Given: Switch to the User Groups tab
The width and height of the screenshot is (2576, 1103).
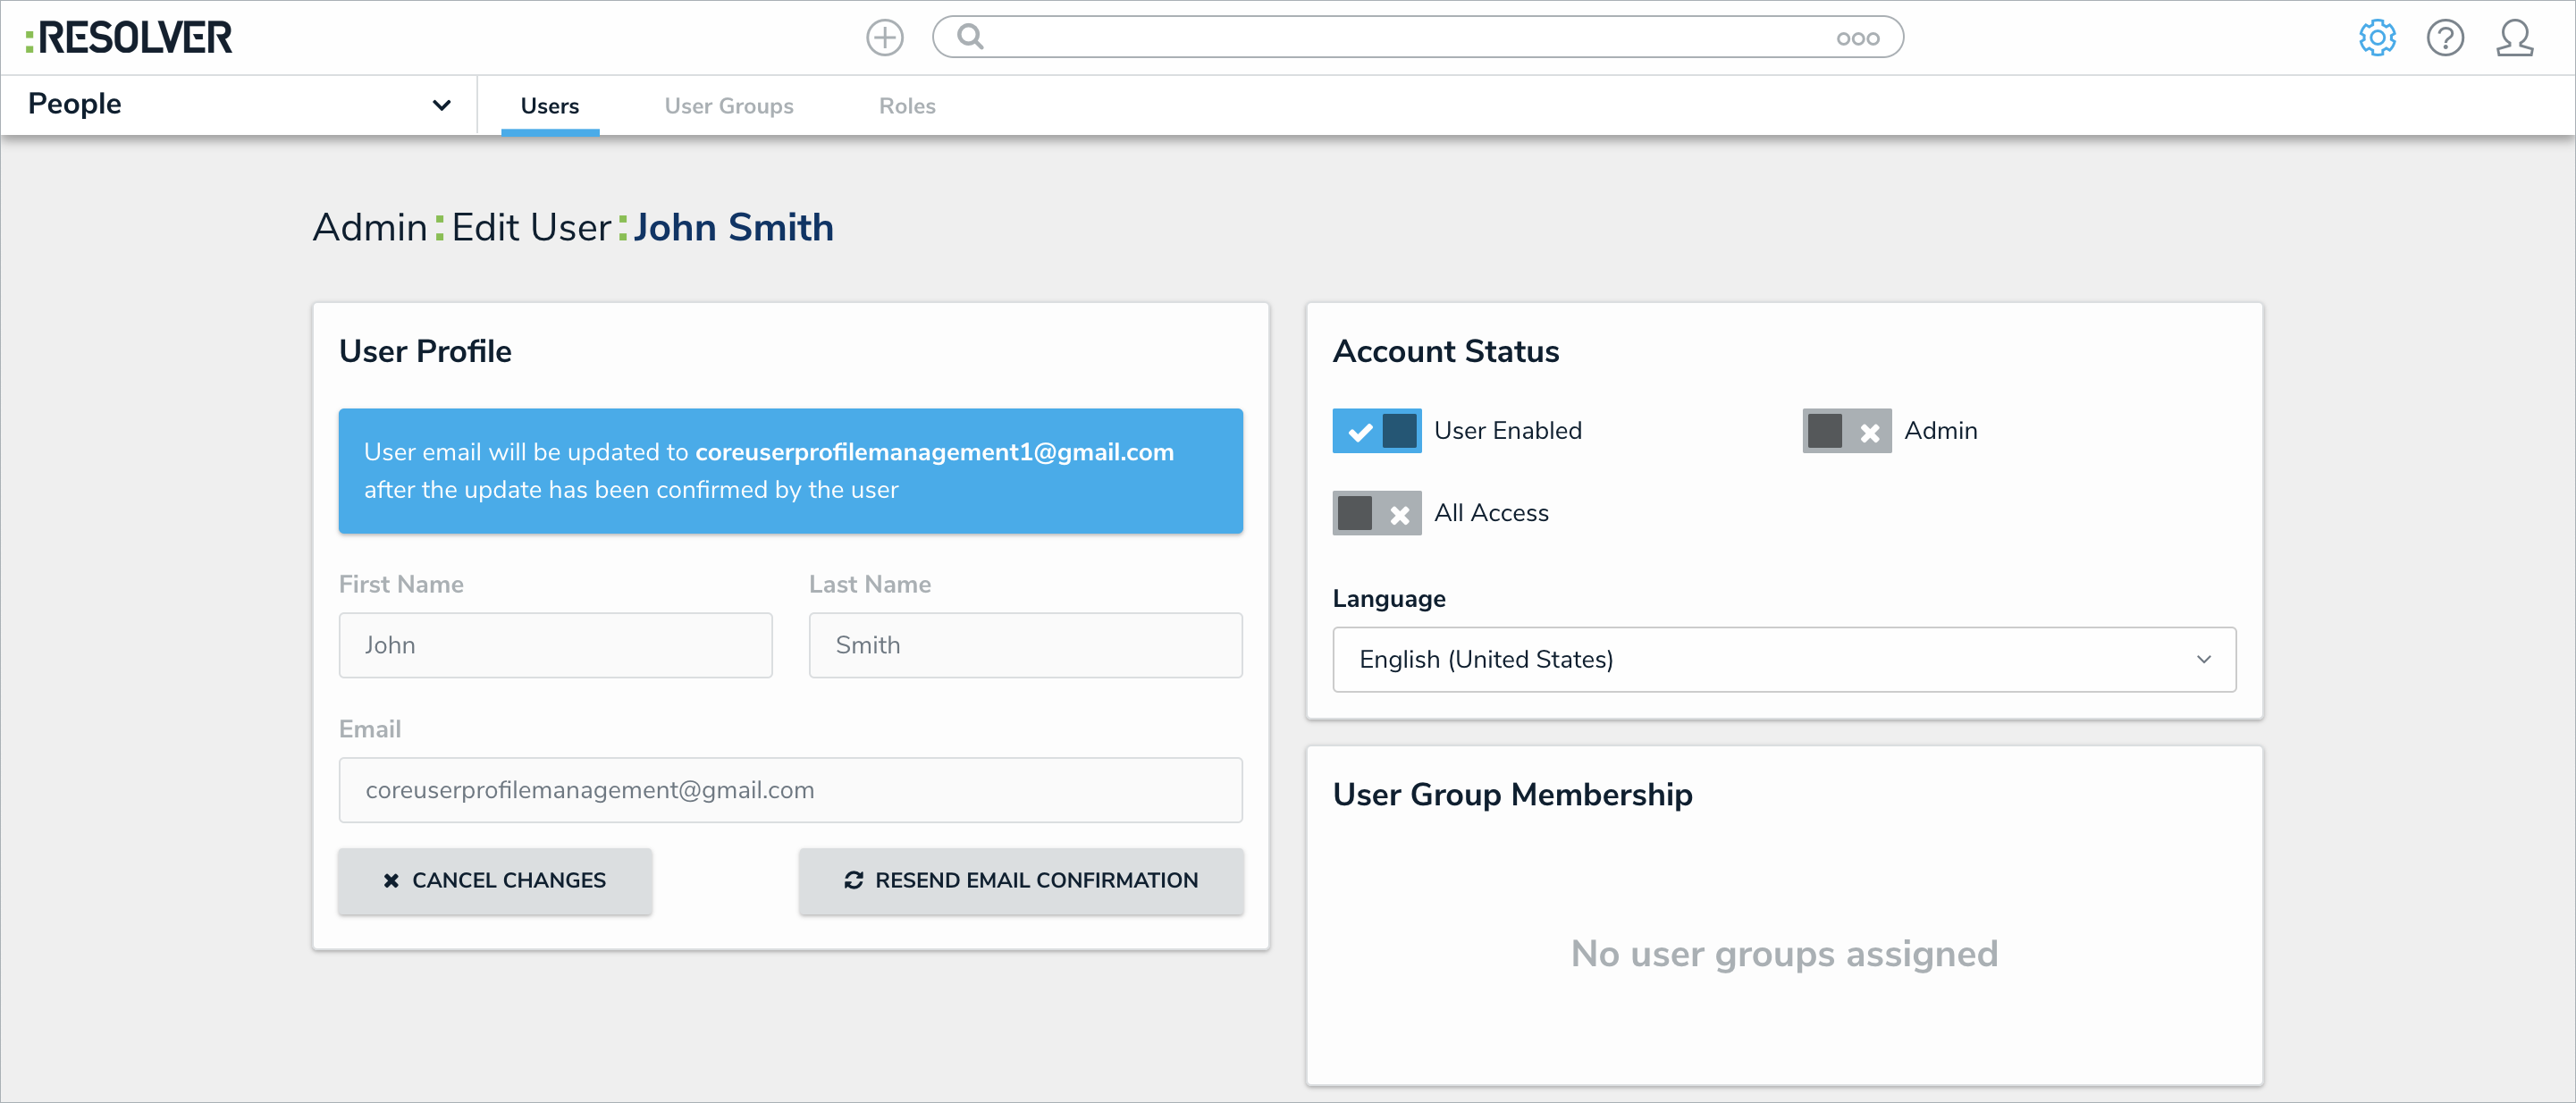Looking at the screenshot, I should tap(728, 106).
